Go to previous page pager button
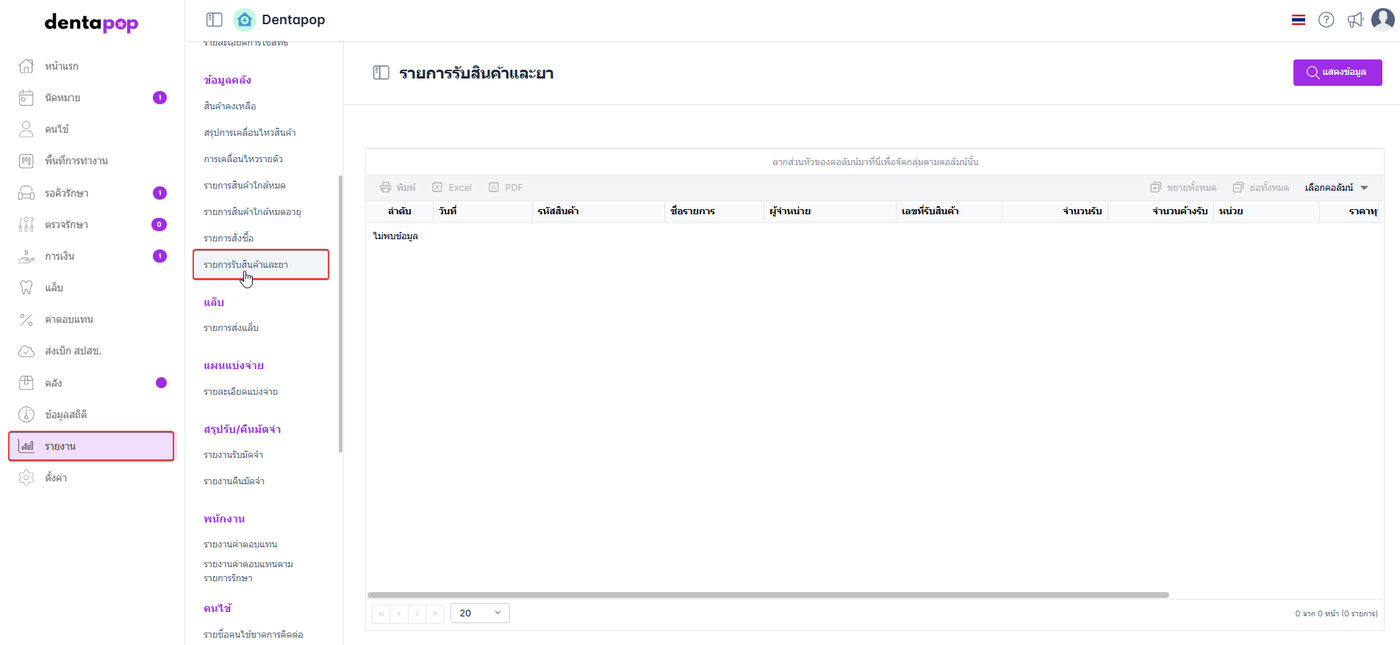Image resolution: width=1400 pixels, height=645 pixels. [x=399, y=613]
